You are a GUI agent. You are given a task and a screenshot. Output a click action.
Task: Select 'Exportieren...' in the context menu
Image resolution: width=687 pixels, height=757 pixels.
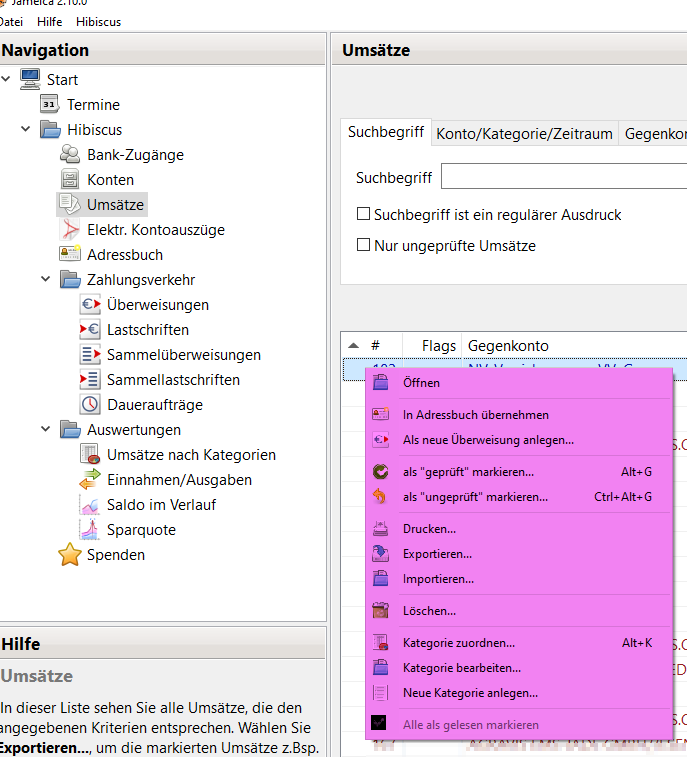pos(437,554)
